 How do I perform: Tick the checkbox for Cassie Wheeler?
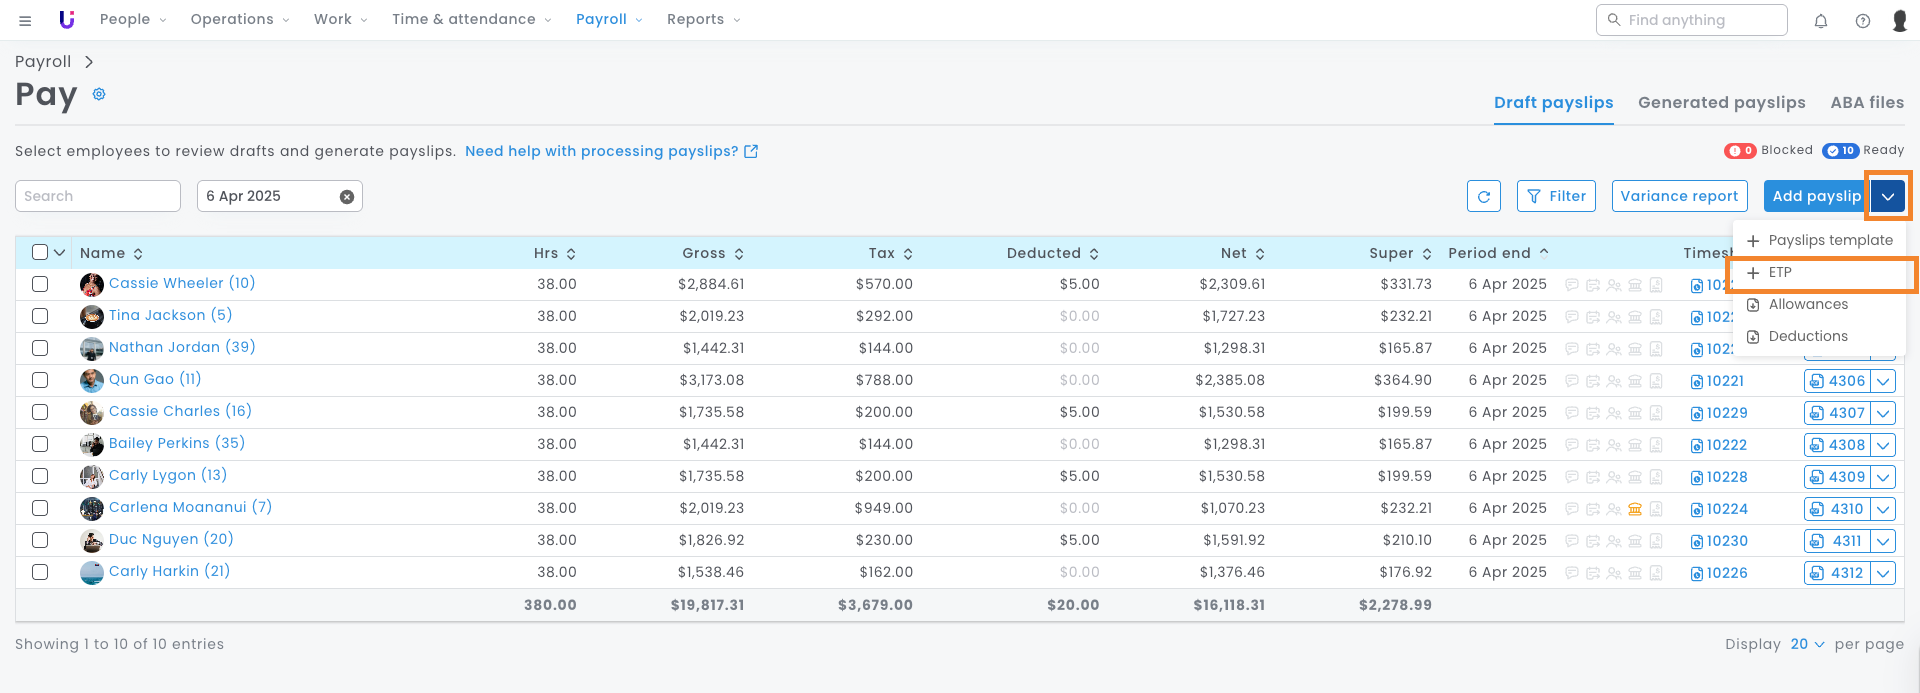coord(40,284)
